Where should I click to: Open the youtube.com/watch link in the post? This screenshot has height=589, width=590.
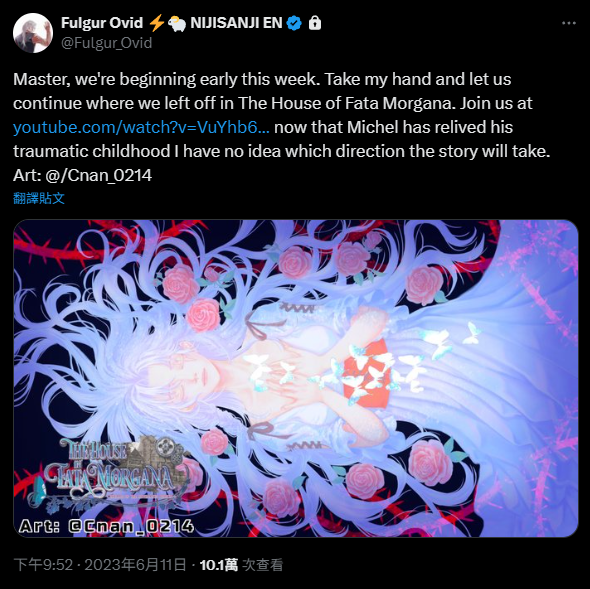click(x=141, y=127)
